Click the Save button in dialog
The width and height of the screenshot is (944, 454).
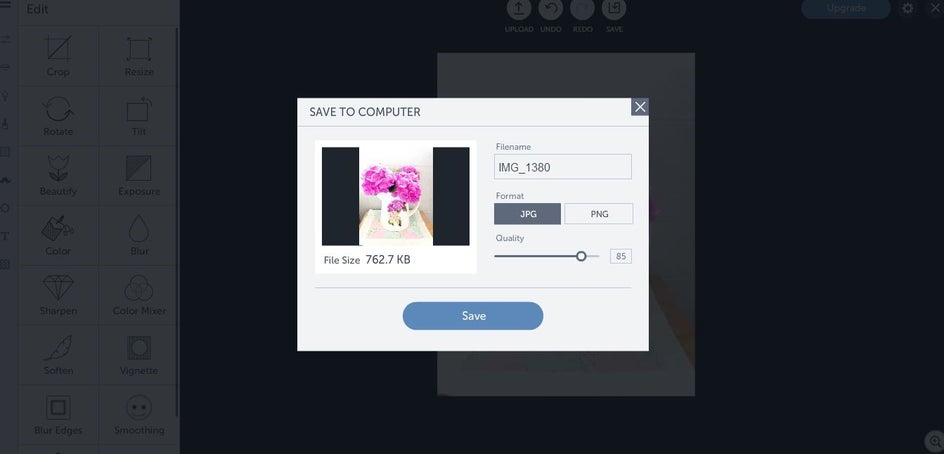473,316
